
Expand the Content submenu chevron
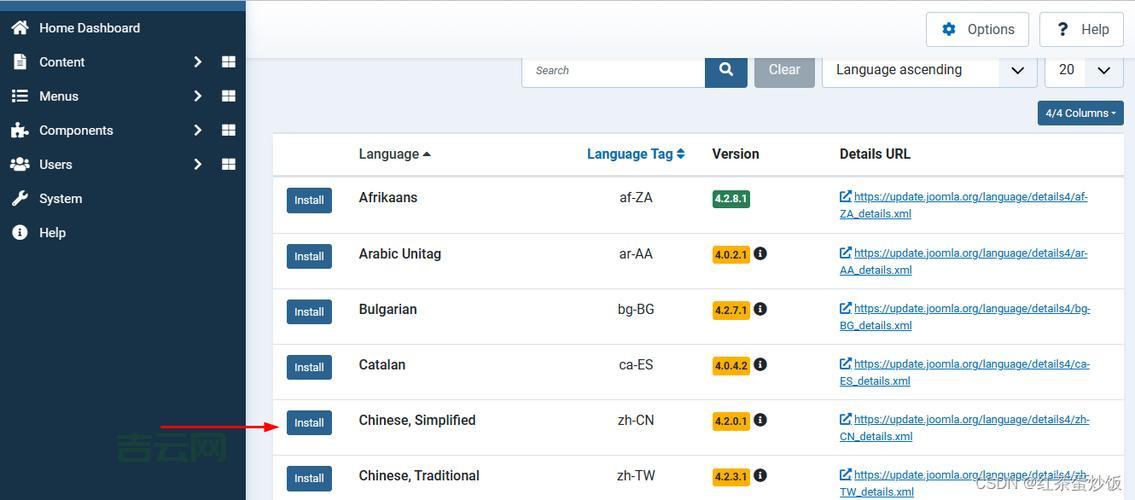[x=197, y=62]
